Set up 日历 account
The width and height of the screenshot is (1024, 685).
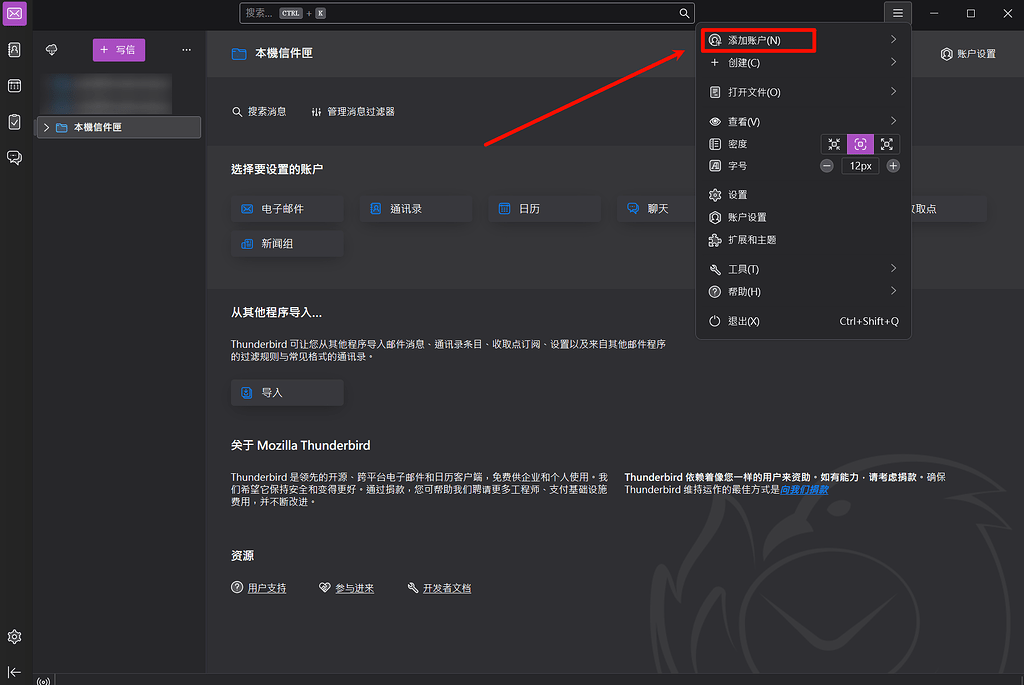click(545, 209)
